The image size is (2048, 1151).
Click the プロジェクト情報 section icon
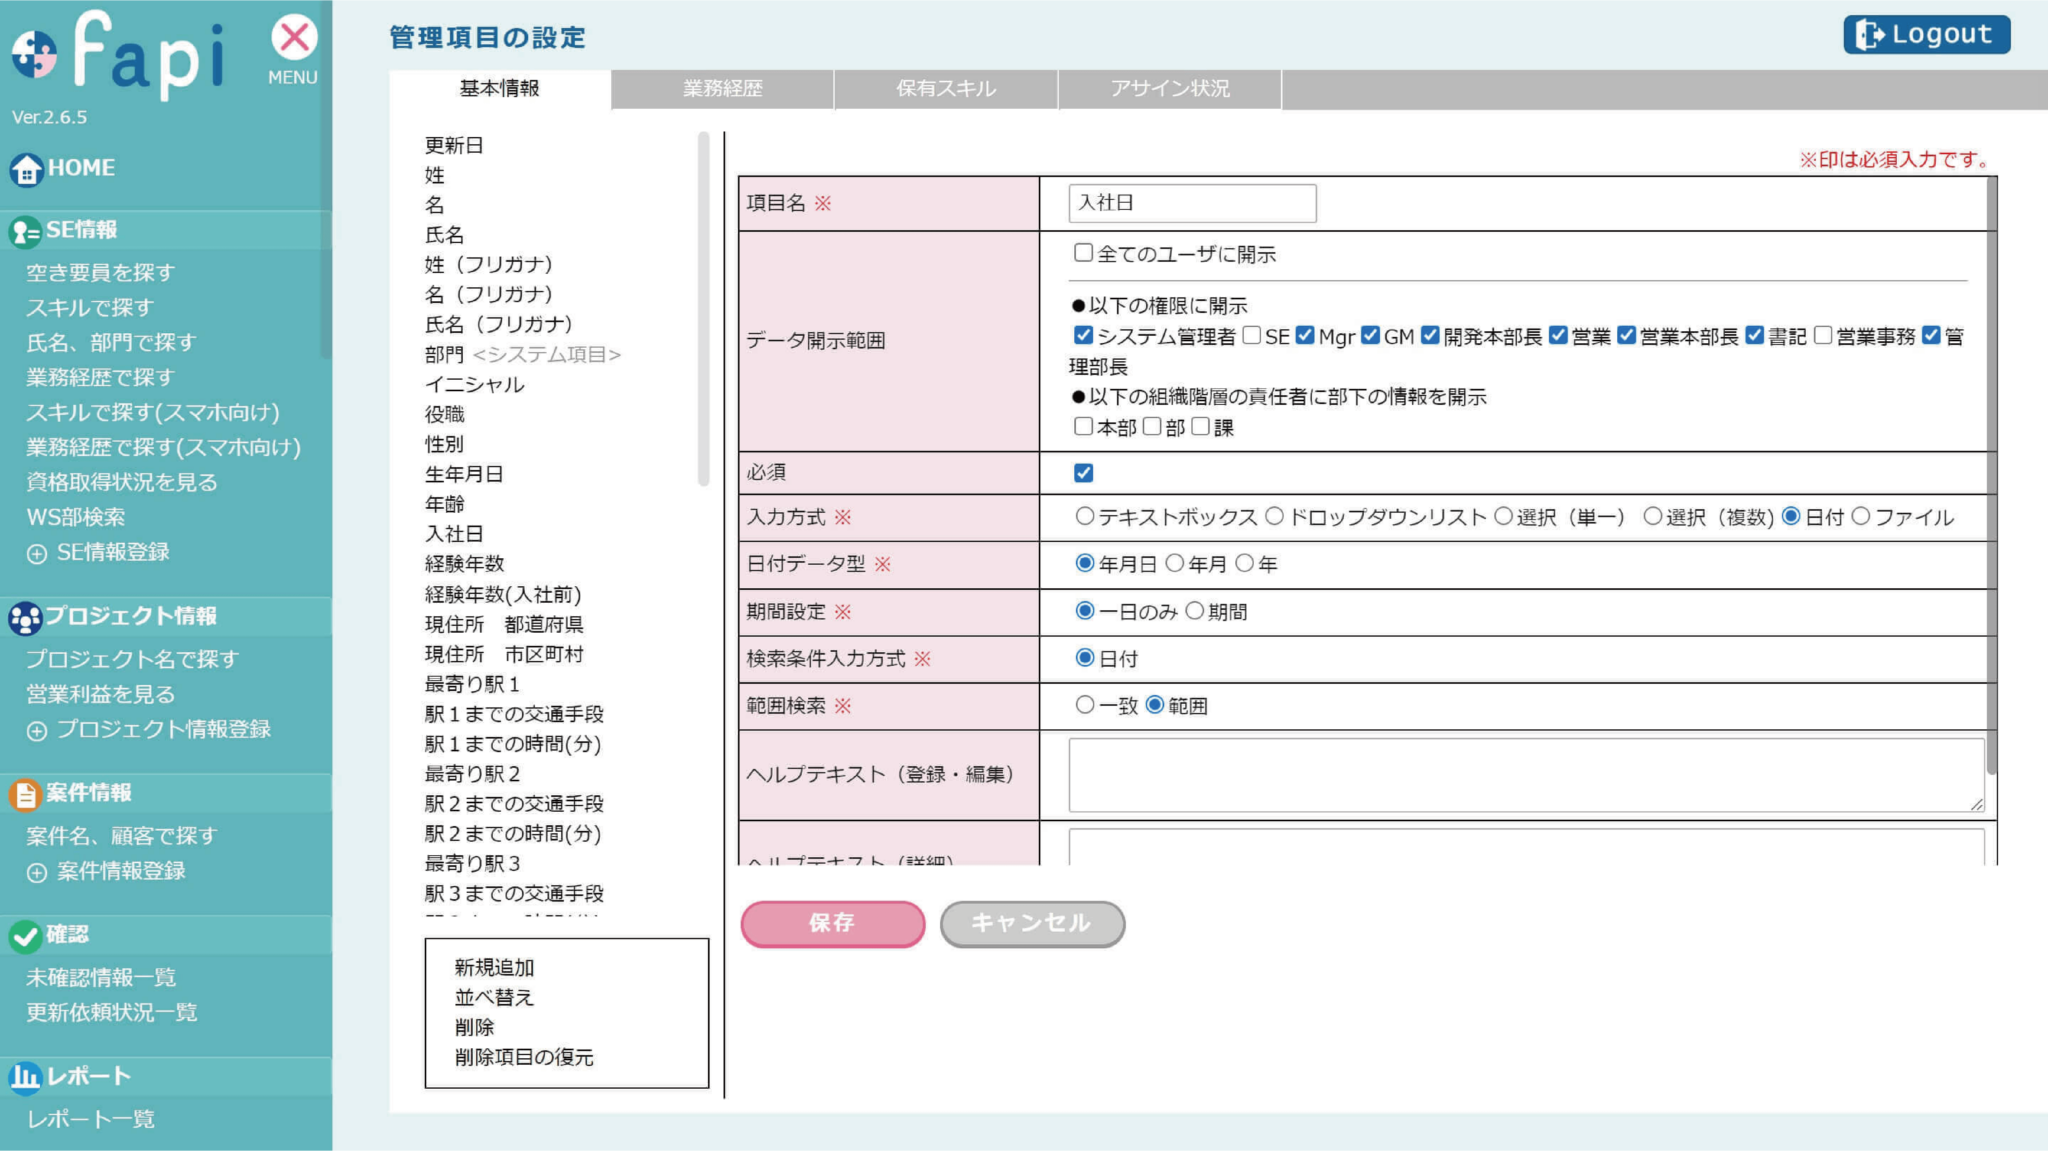pyautogui.click(x=24, y=618)
